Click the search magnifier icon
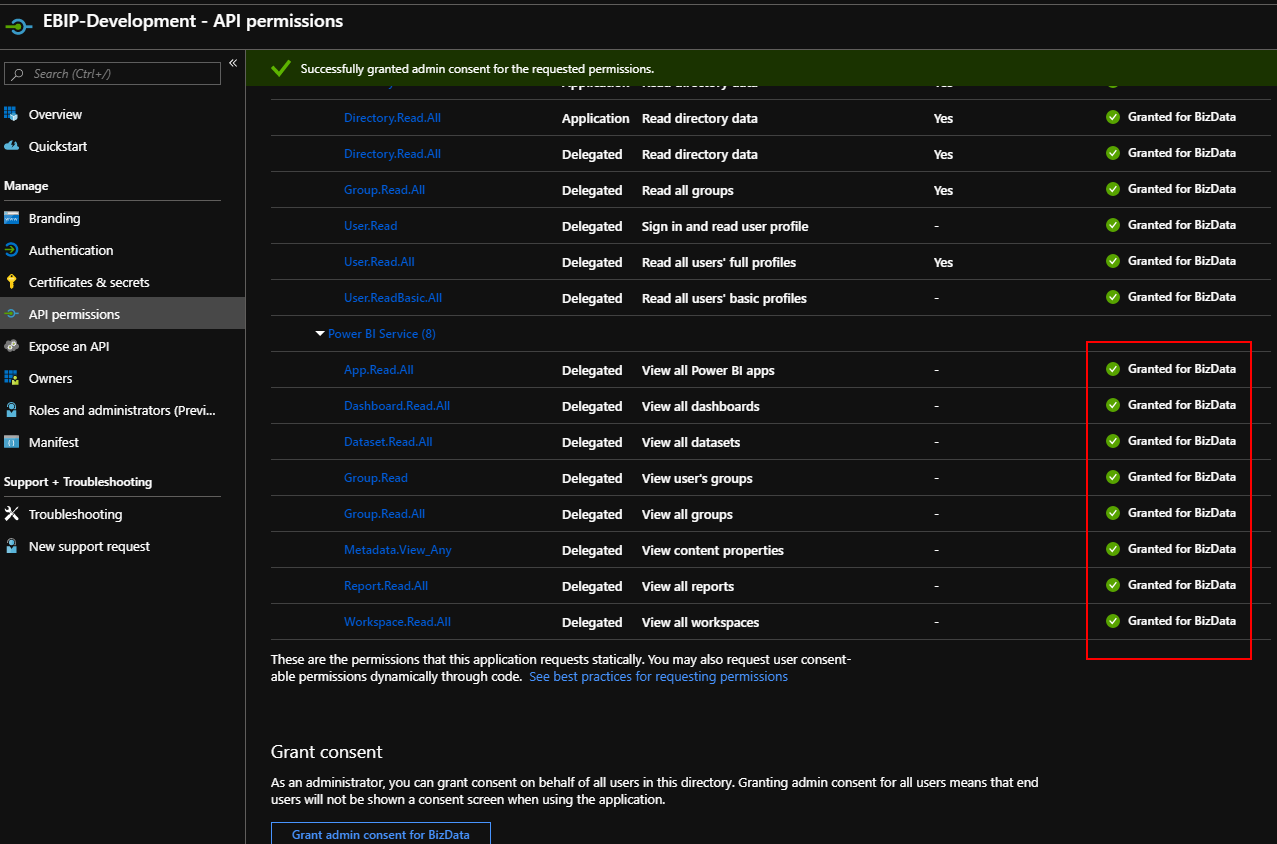The width and height of the screenshot is (1277, 844). pos(18,74)
